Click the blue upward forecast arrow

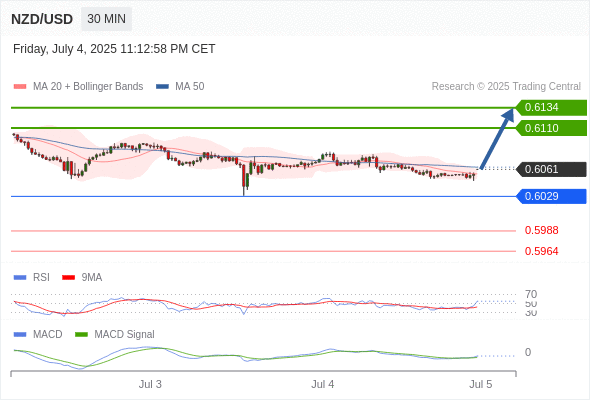coord(497,138)
